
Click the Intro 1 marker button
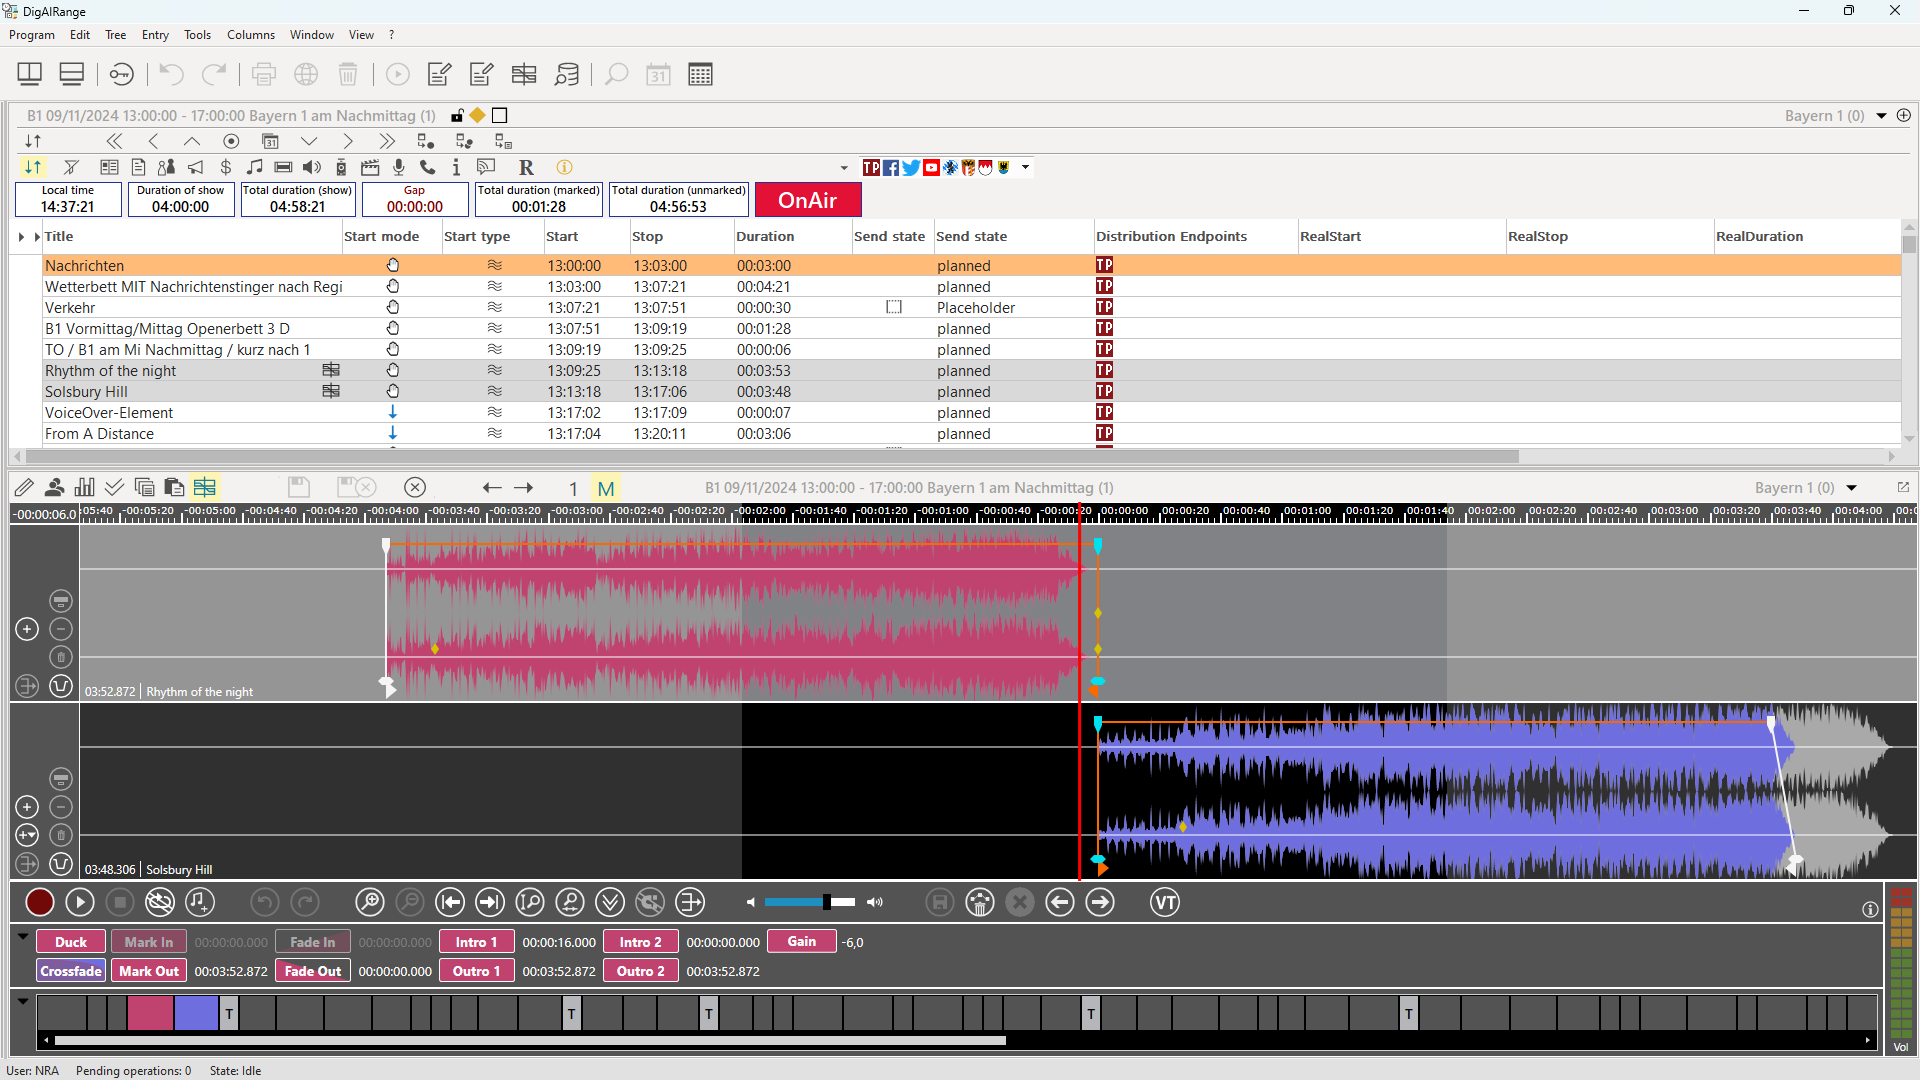pyautogui.click(x=476, y=942)
